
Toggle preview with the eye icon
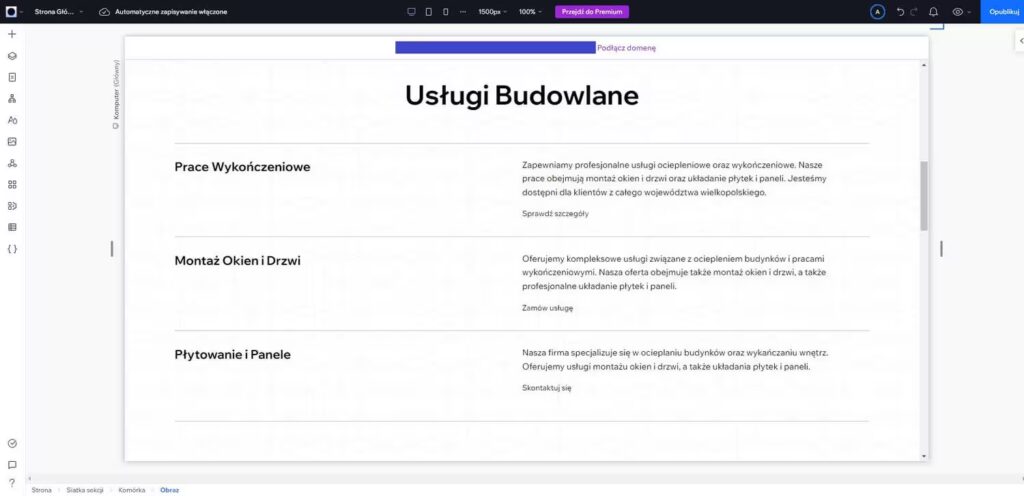coord(958,12)
